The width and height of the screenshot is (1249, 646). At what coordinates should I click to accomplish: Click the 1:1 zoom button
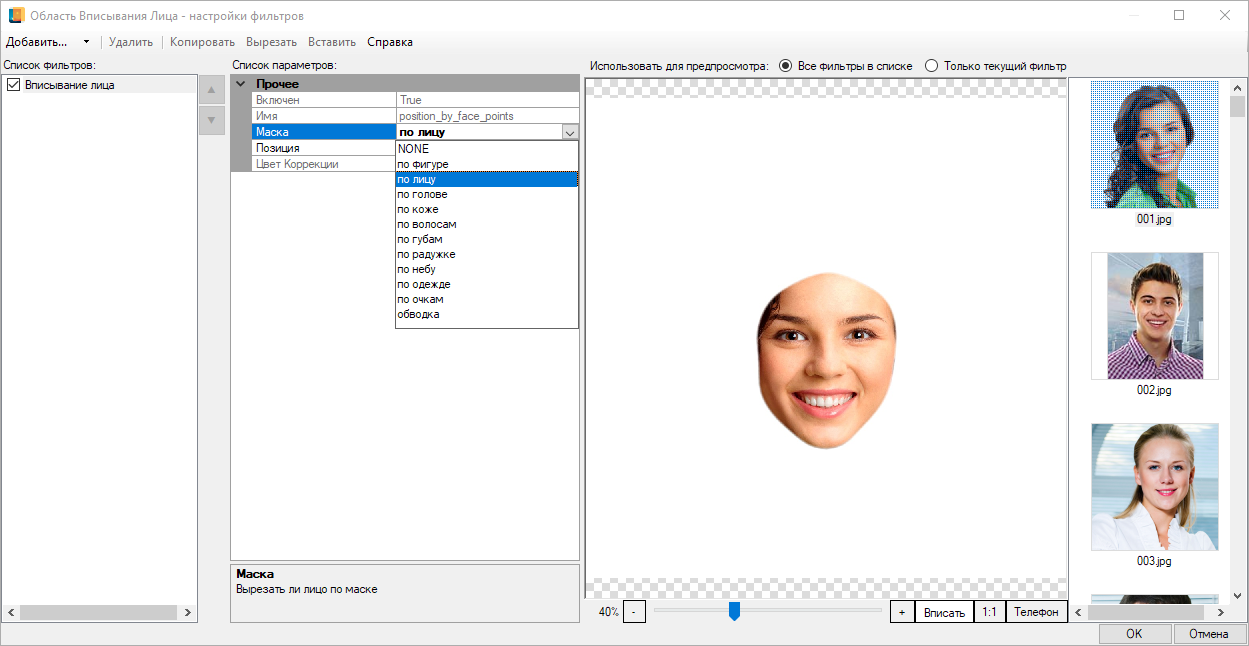989,612
